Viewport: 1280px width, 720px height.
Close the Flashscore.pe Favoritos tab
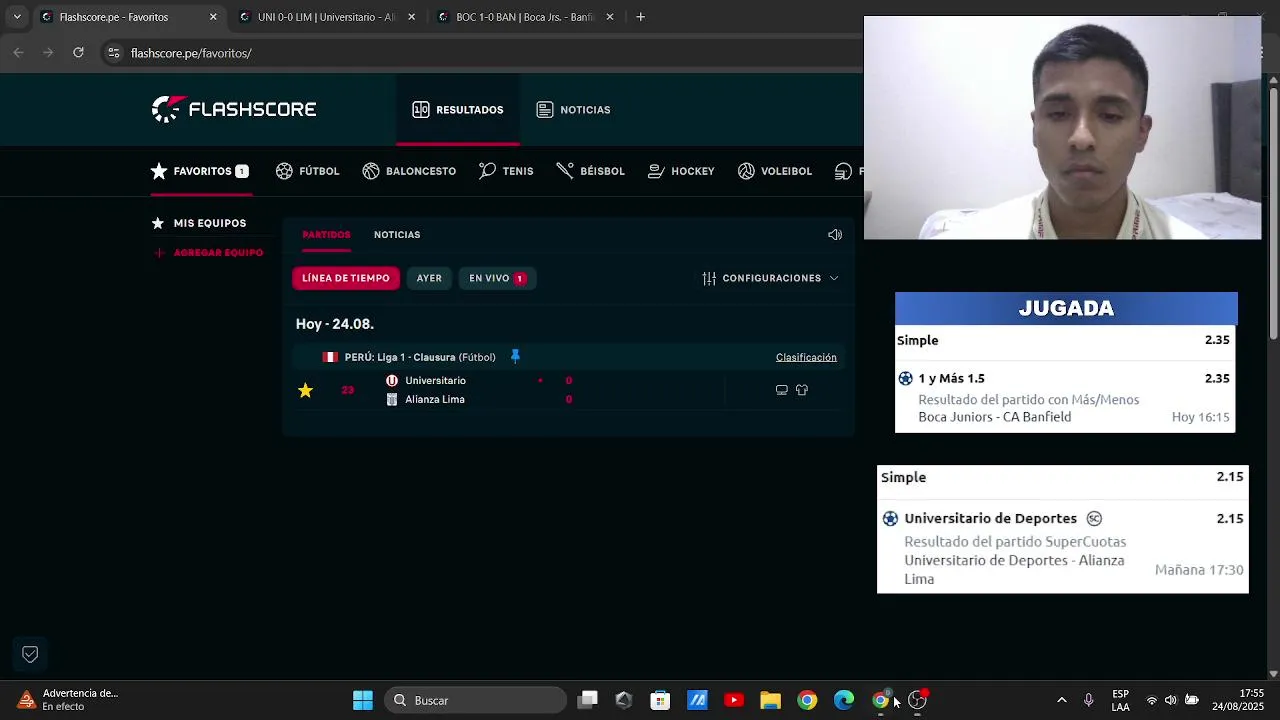point(213,17)
